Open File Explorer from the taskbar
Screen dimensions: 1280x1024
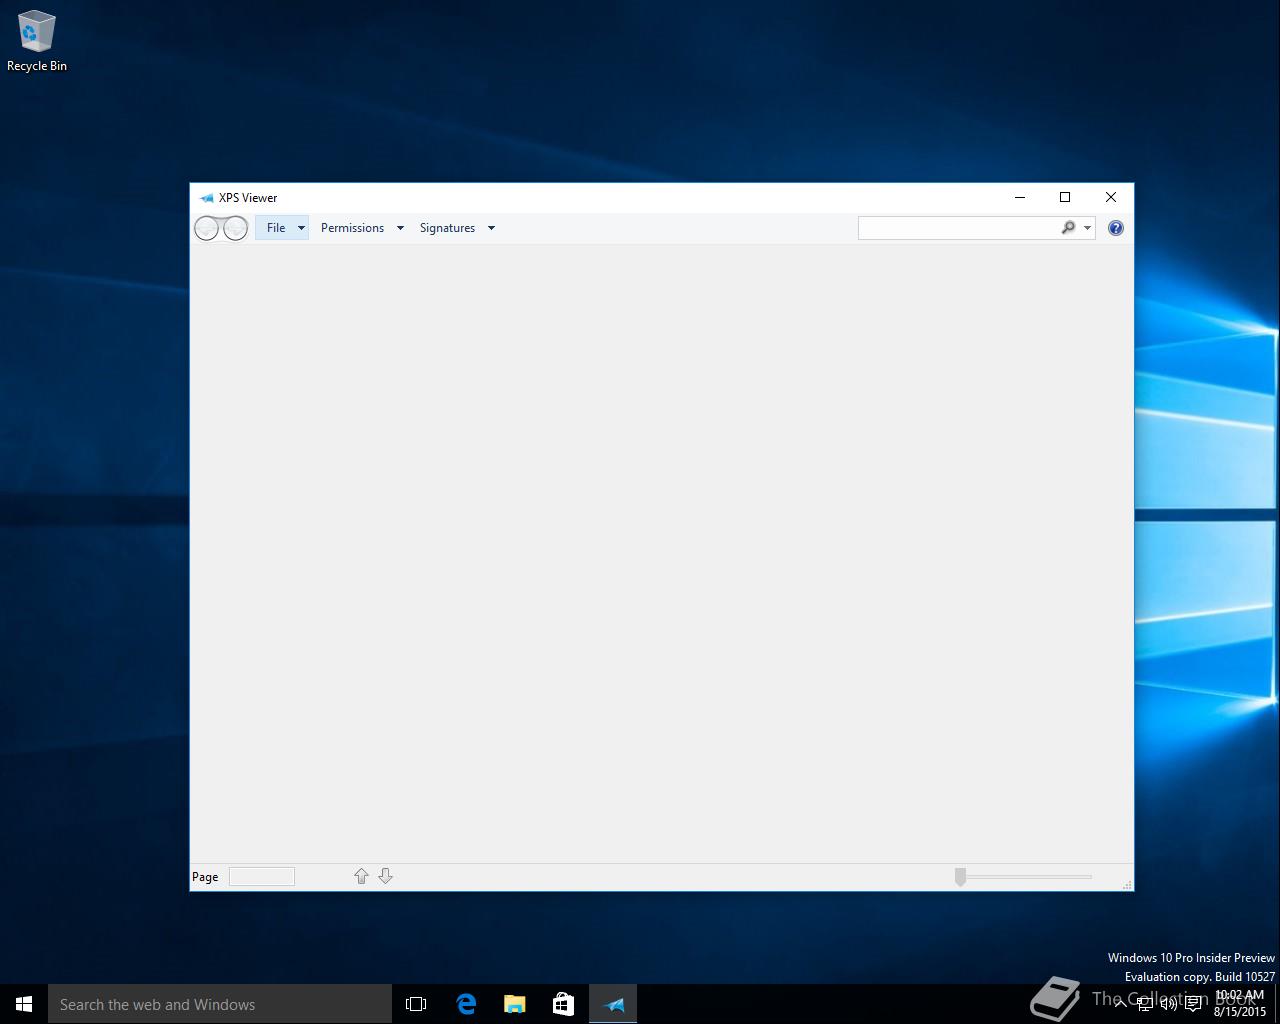tap(515, 1004)
